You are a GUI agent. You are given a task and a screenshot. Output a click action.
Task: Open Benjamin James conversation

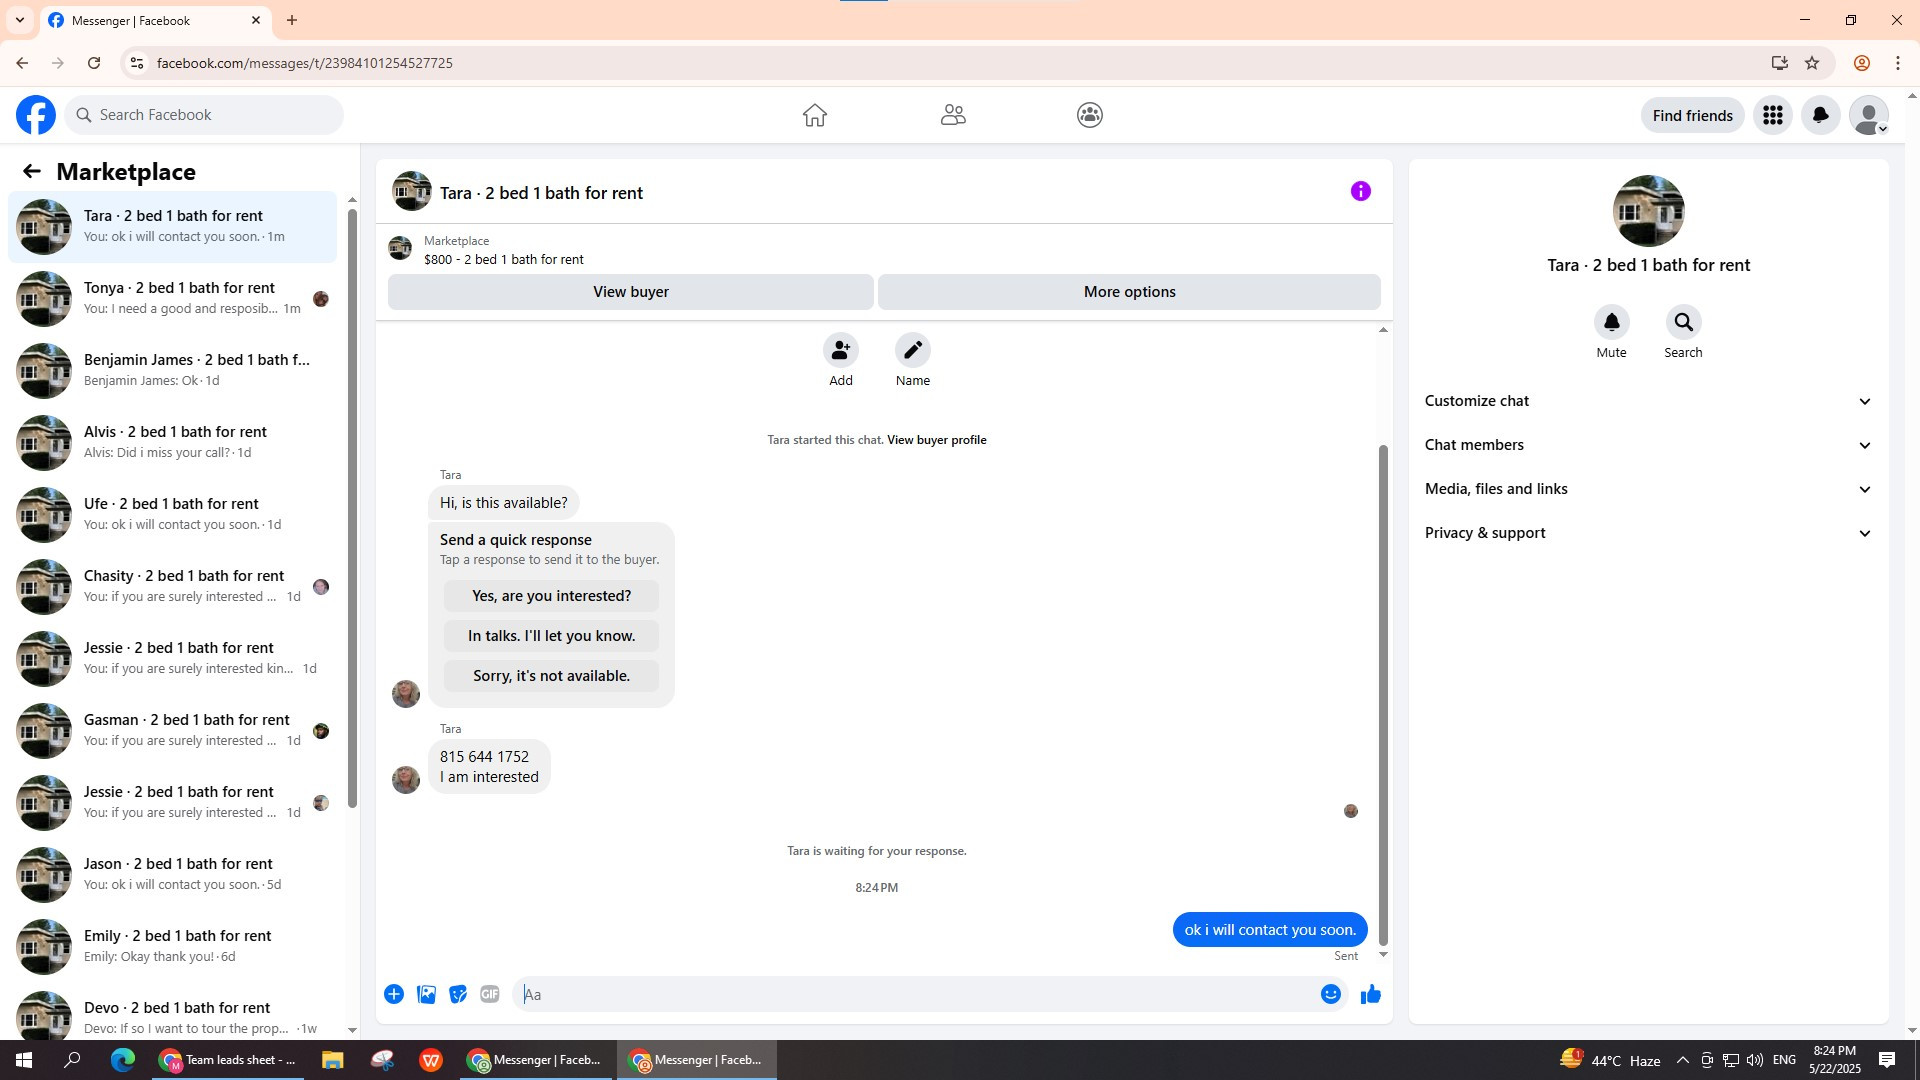tap(172, 371)
